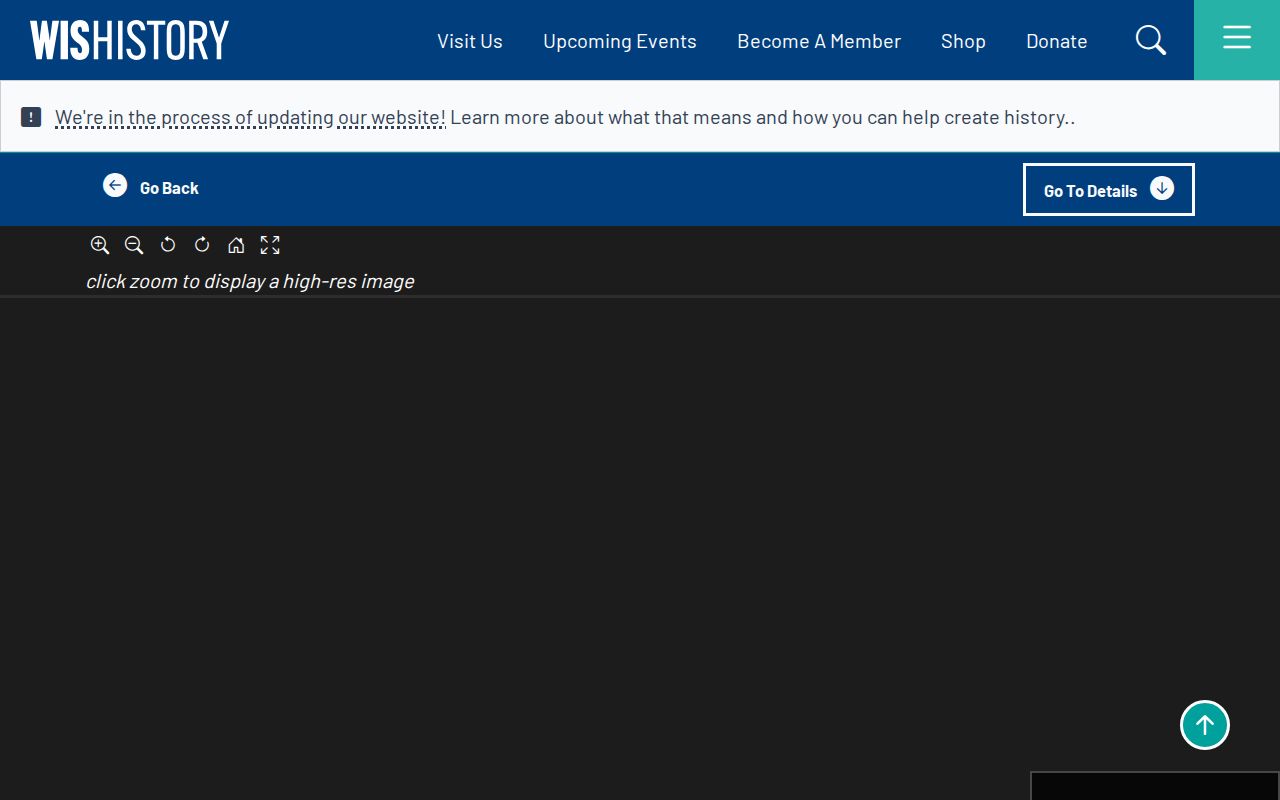1280x800 pixels.
Task: Reset the viewer with the home icon
Action: pyautogui.click(x=236, y=245)
